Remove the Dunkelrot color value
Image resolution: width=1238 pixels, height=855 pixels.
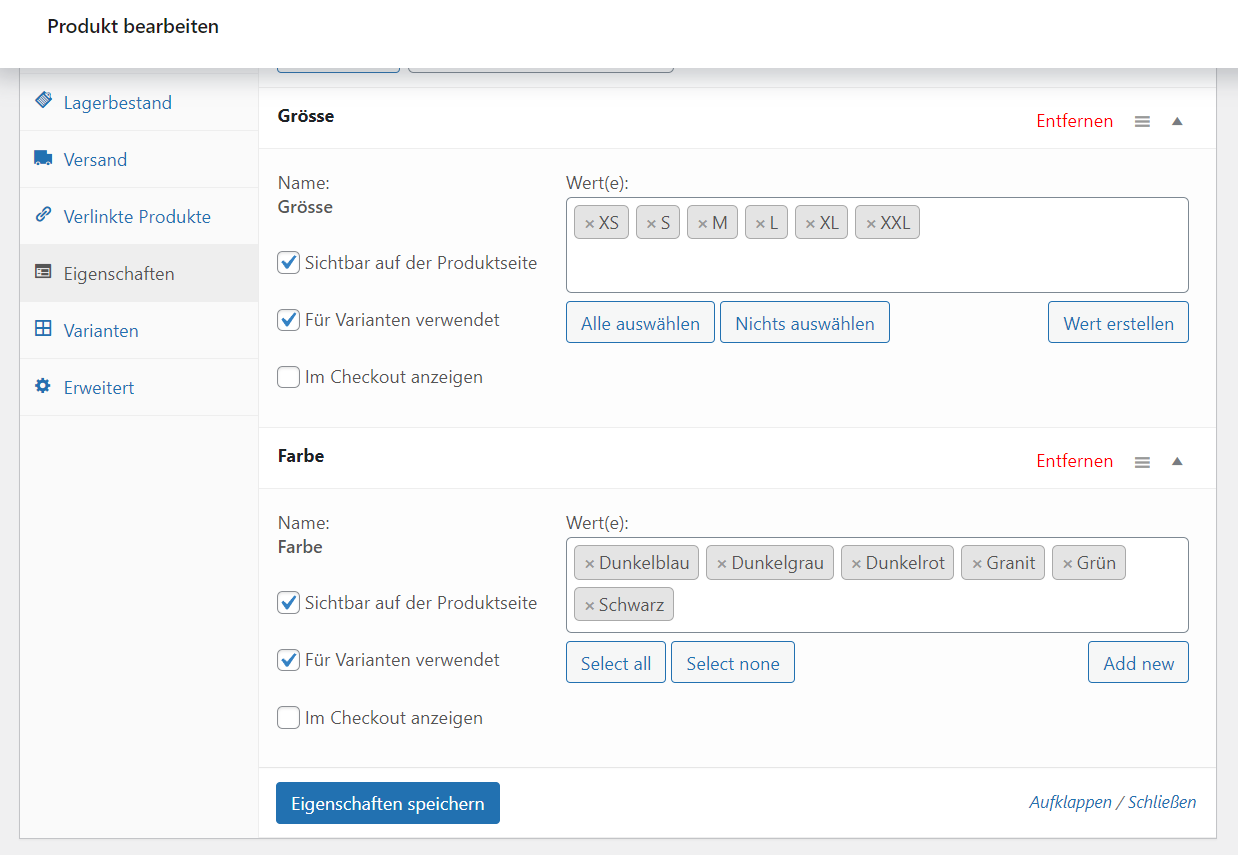pyautogui.click(x=856, y=564)
